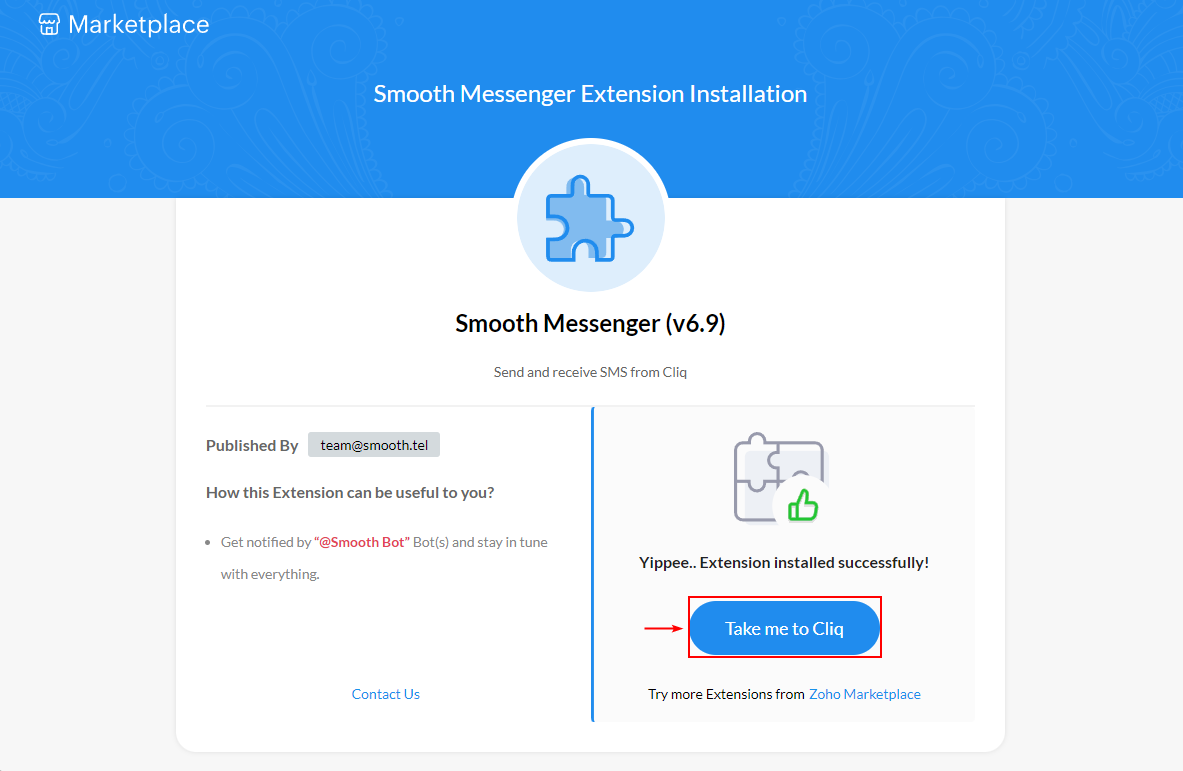This screenshot has width=1183, height=771.
Task: Click the Published By label
Action: click(252, 446)
